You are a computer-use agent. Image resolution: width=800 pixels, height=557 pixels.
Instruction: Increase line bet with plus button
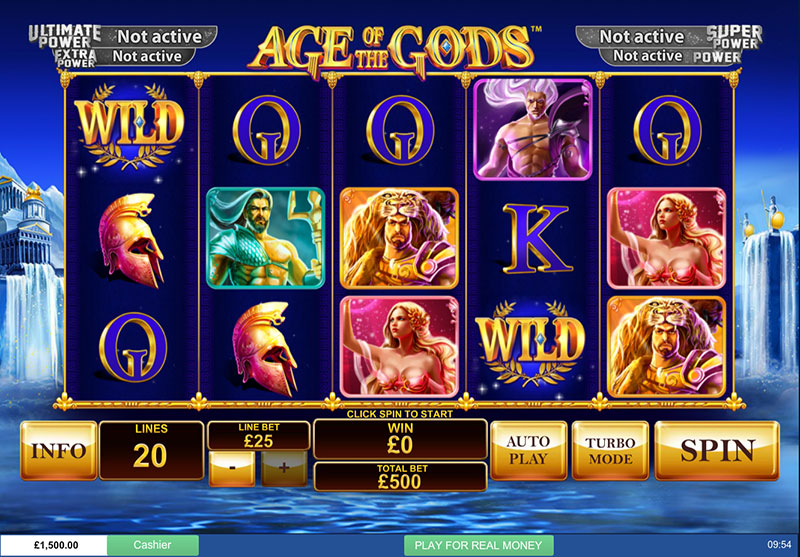click(x=284, y=468)
